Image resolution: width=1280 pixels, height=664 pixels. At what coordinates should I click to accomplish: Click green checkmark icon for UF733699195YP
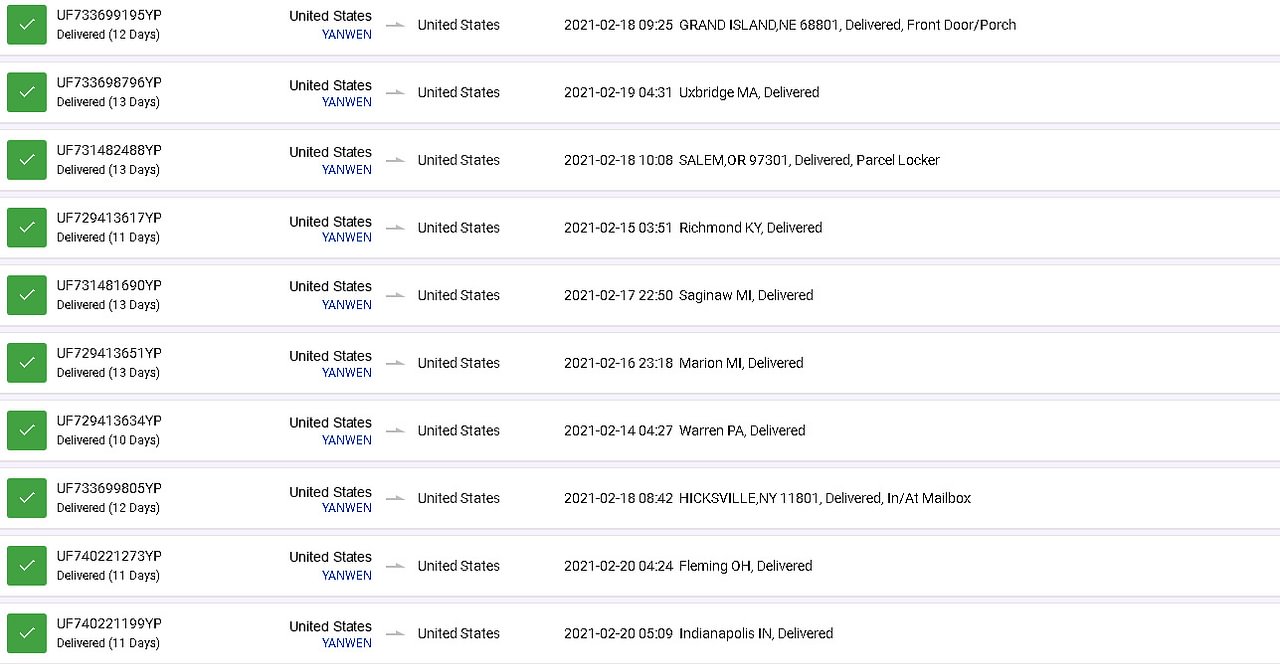point(27,24)
